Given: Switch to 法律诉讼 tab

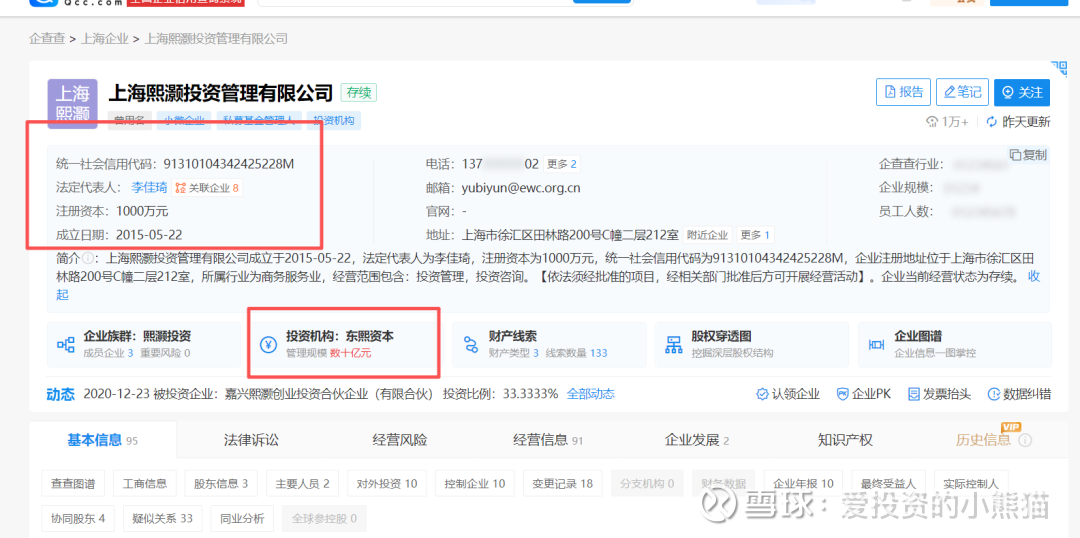Looking at the screenshot, I should click(251, 440).
